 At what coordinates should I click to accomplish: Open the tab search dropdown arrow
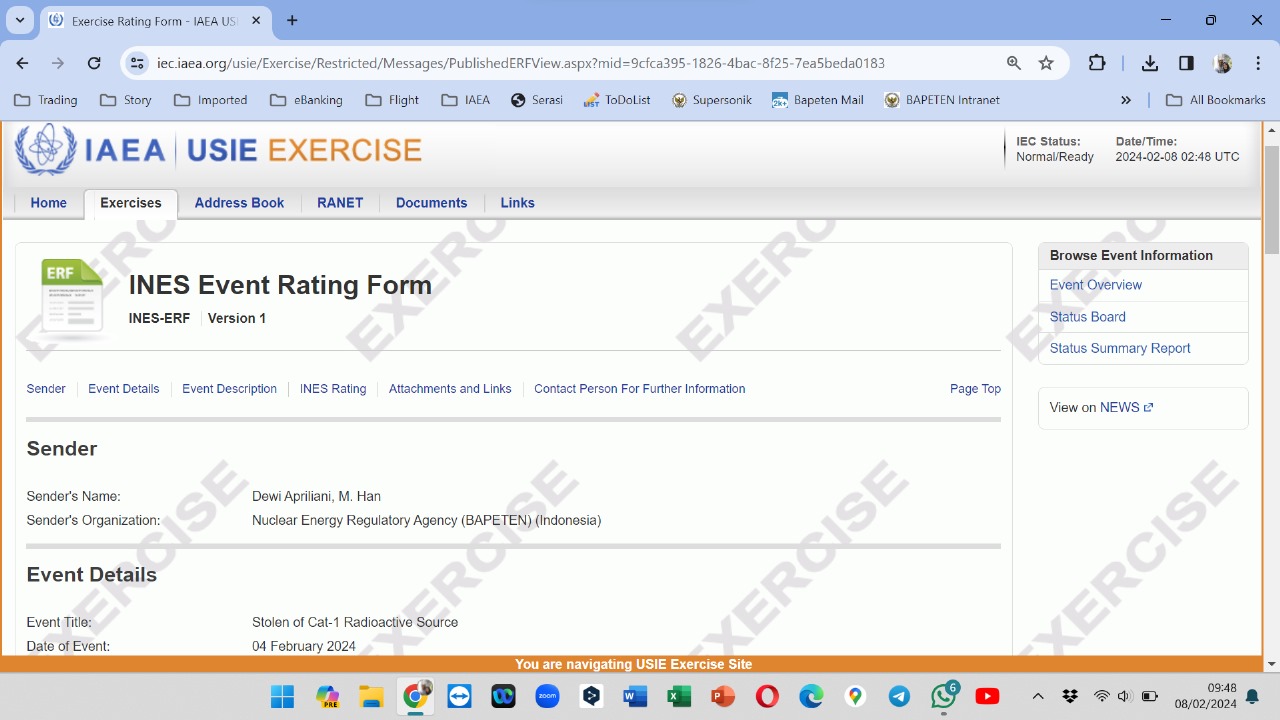[x=20, y=20]
